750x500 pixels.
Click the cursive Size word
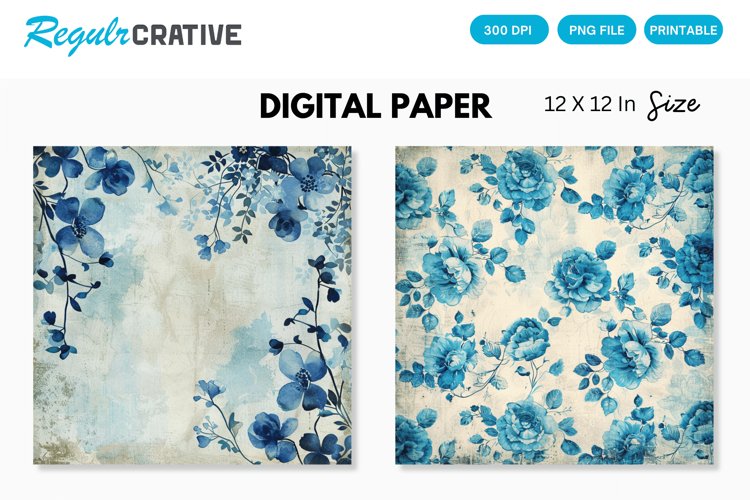coord(673,106)
